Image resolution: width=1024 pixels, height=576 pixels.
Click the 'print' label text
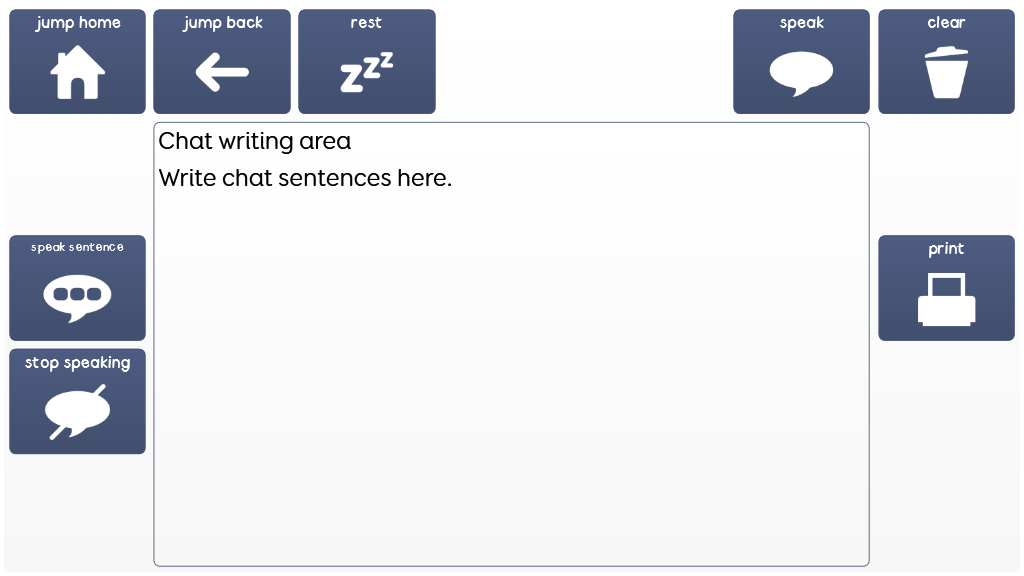coord(946,249)
